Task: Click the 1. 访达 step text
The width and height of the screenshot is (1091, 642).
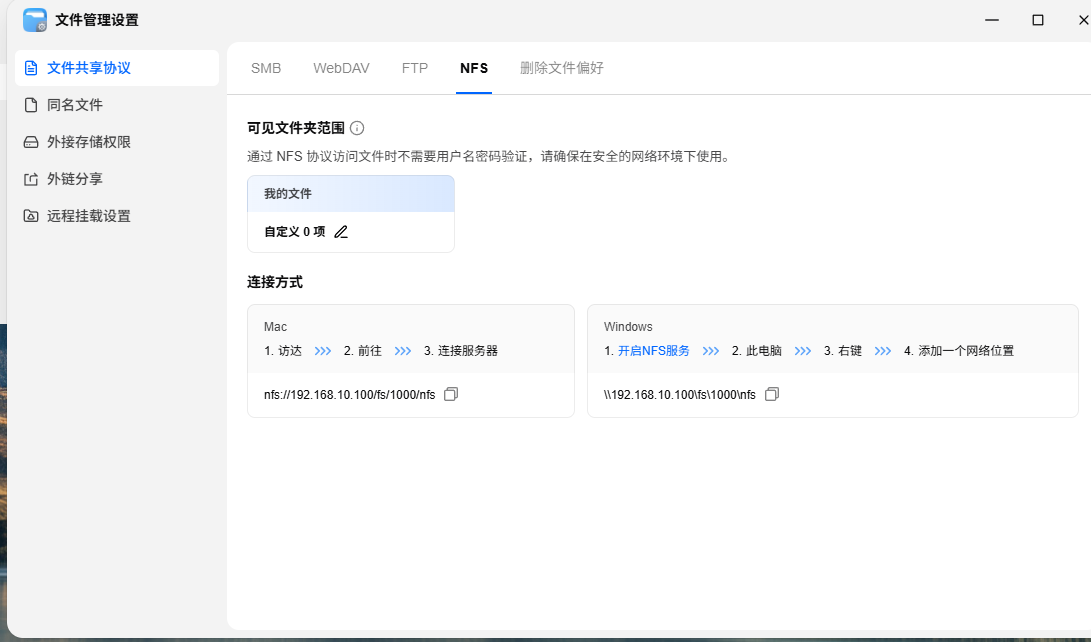Action: 283,351
